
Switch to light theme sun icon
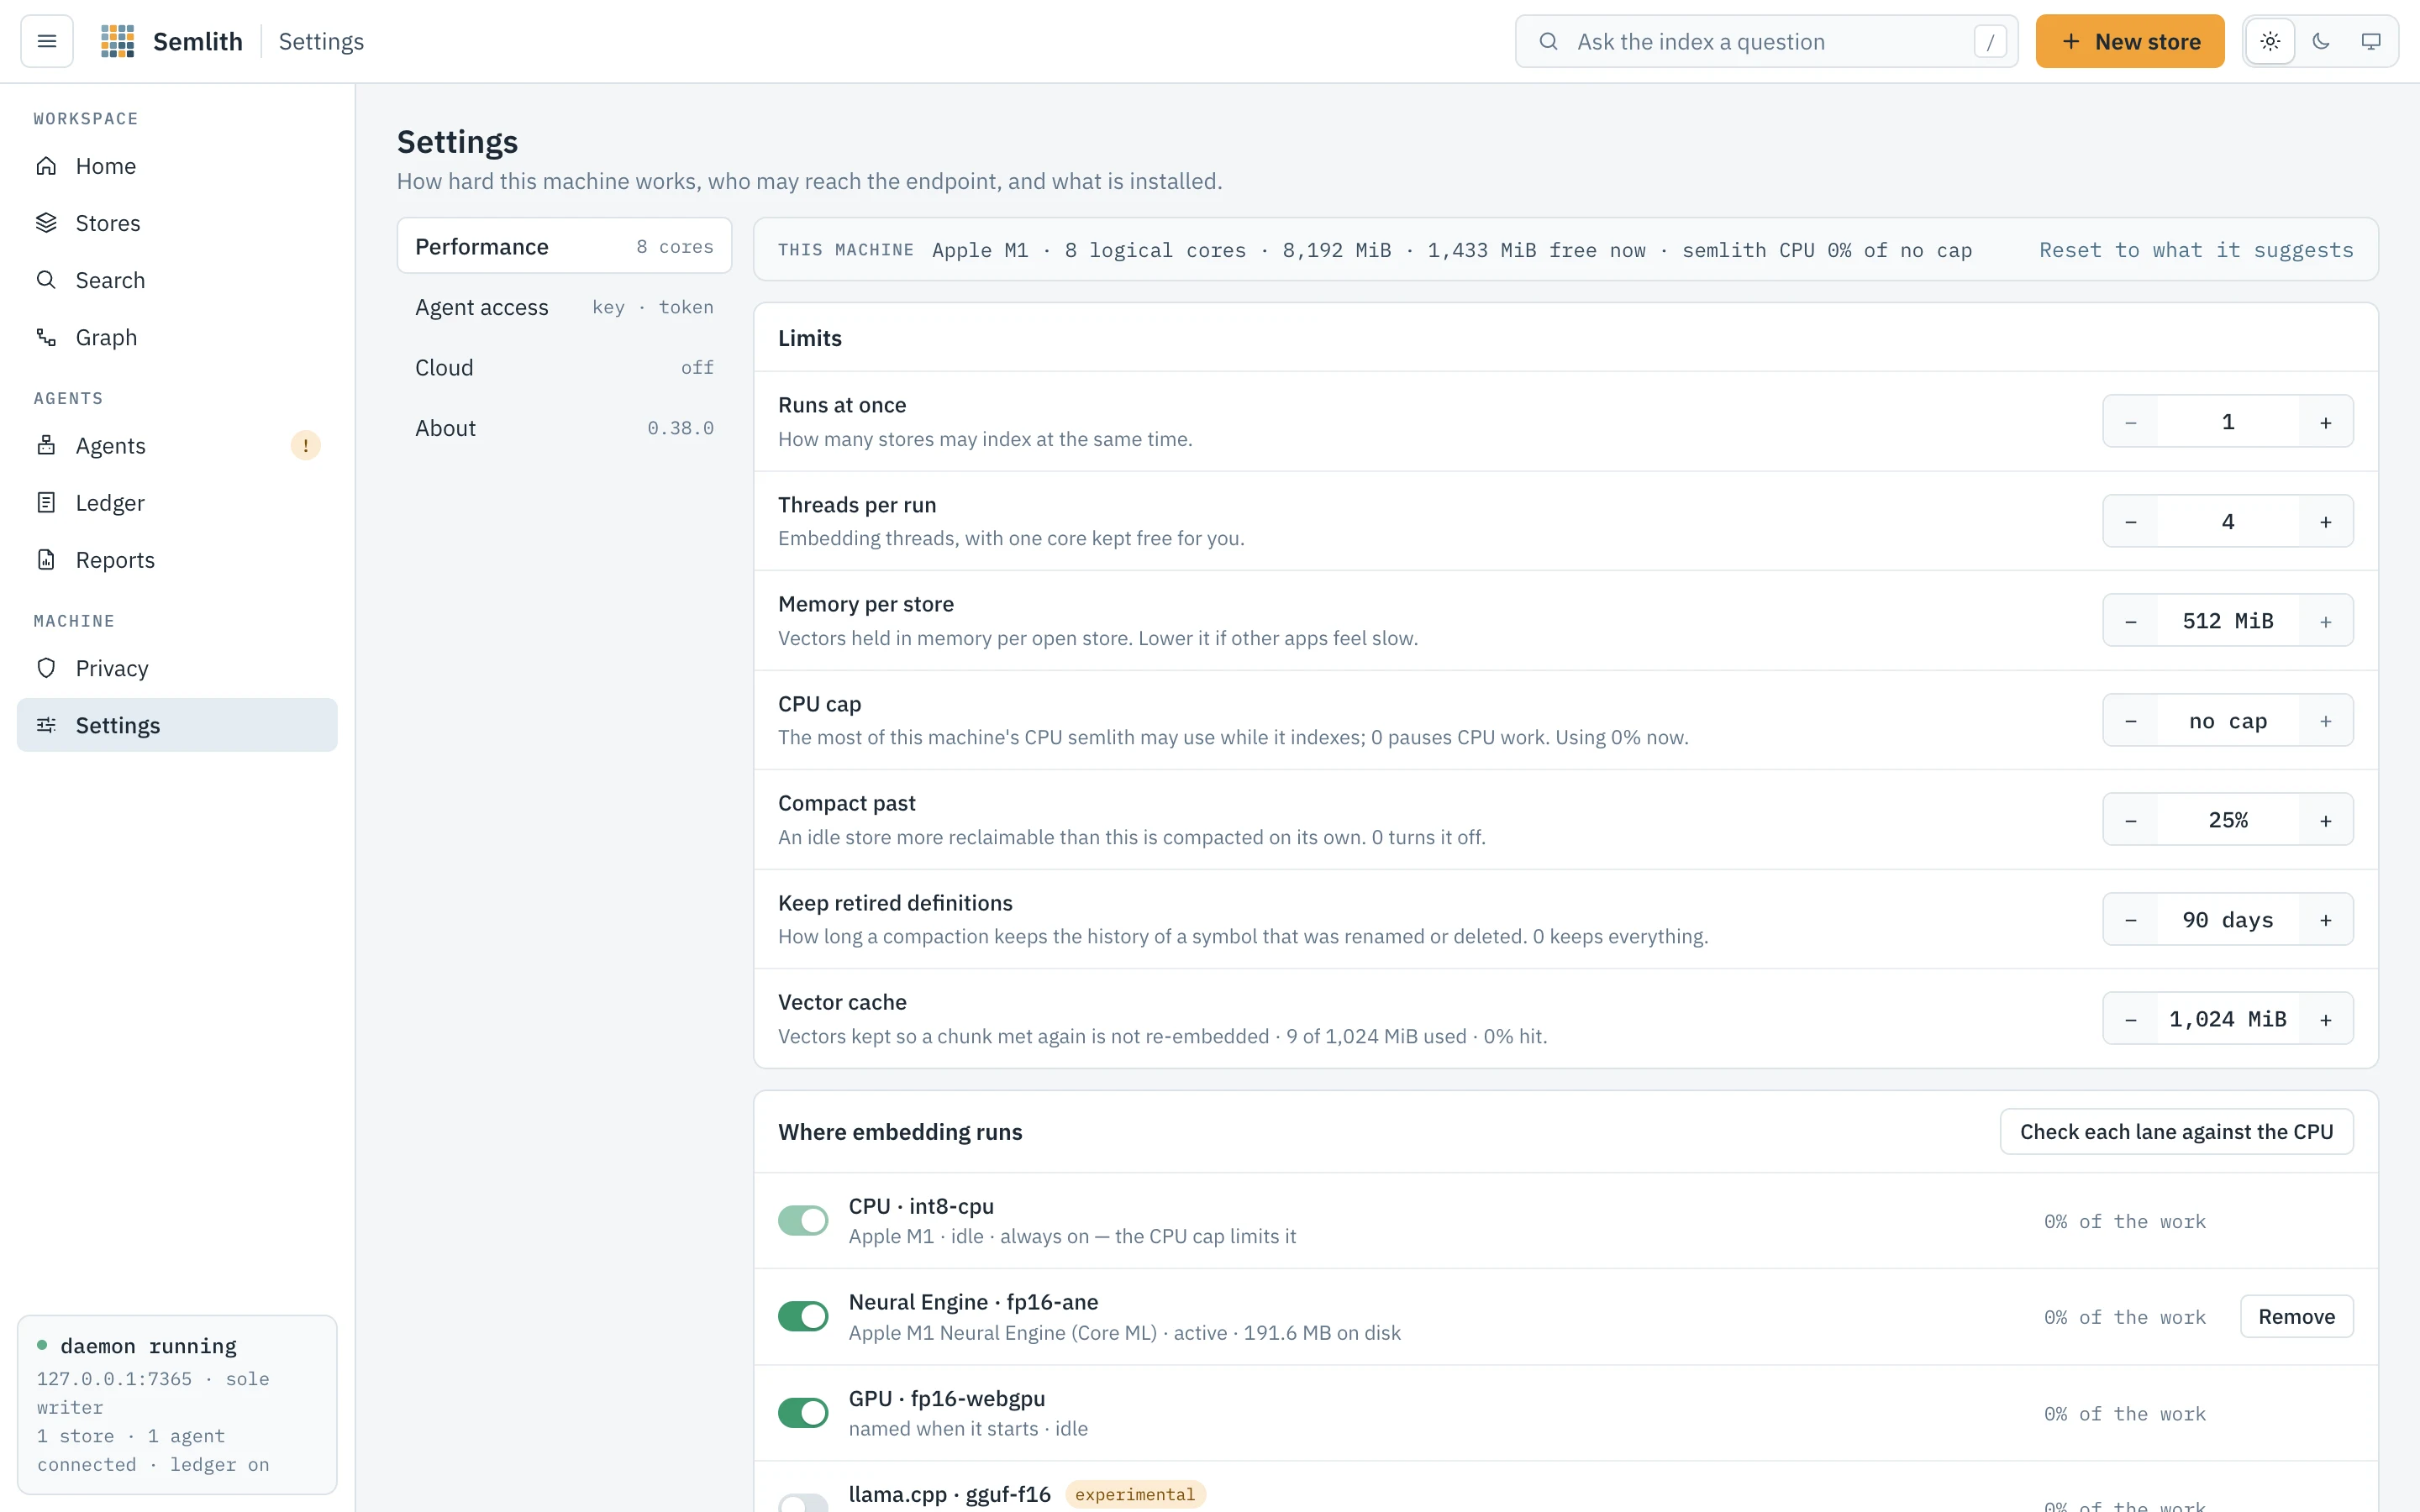click(x=2270, y=41)
